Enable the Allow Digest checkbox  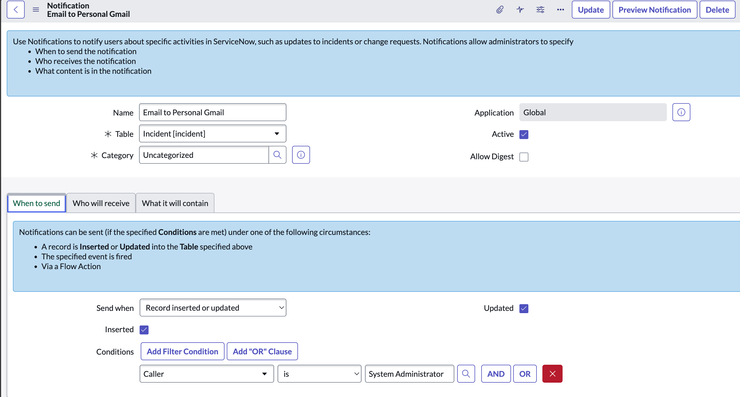[524, 157]
